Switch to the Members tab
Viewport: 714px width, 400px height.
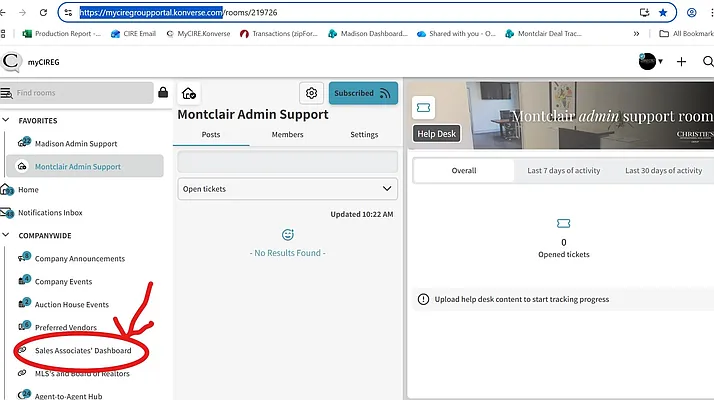point(287,135)
